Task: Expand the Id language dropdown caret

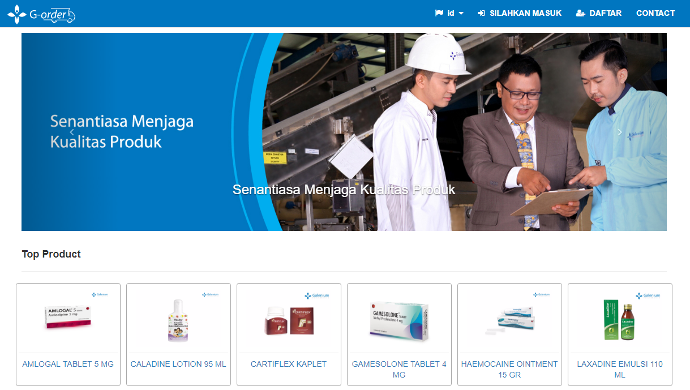Action: tap(461, 14)
